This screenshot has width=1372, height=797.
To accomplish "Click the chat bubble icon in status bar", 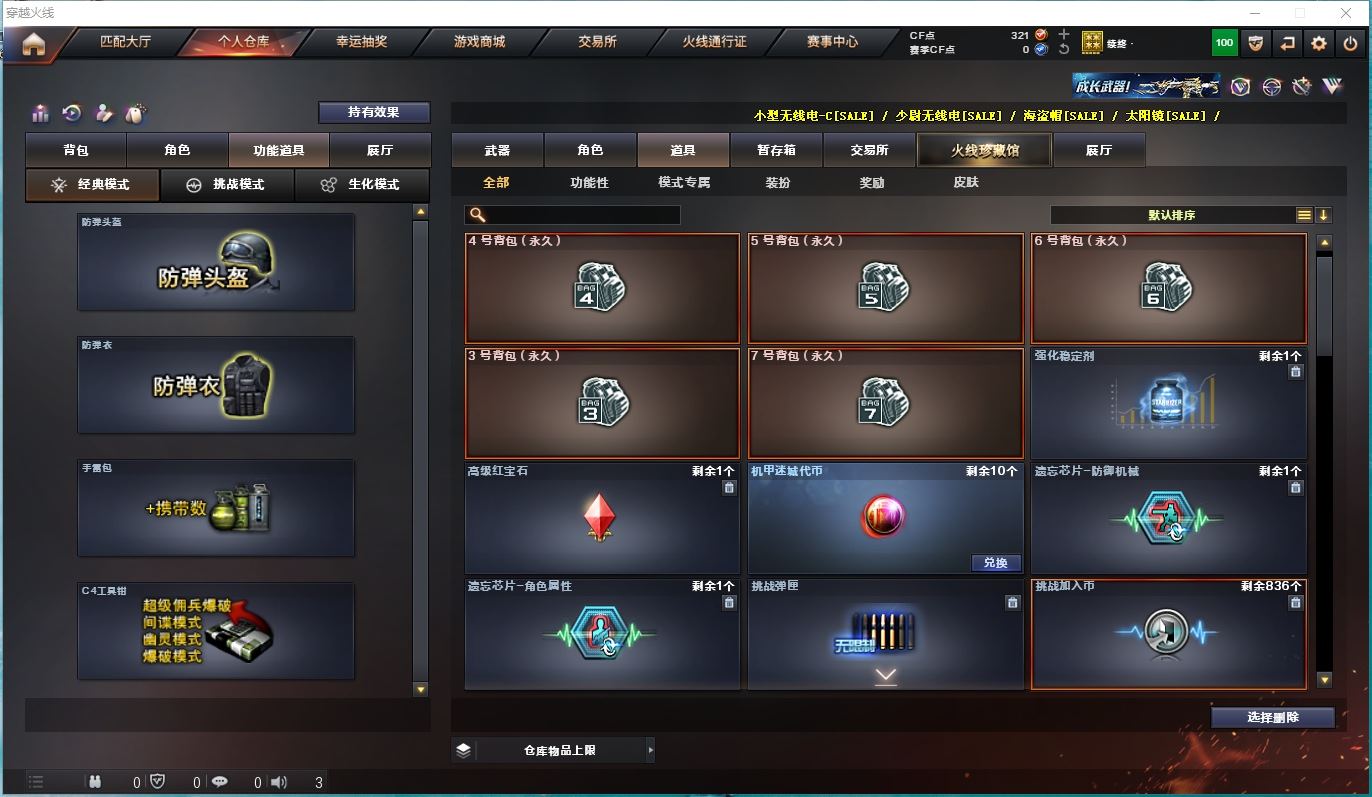I will point(219,782).
